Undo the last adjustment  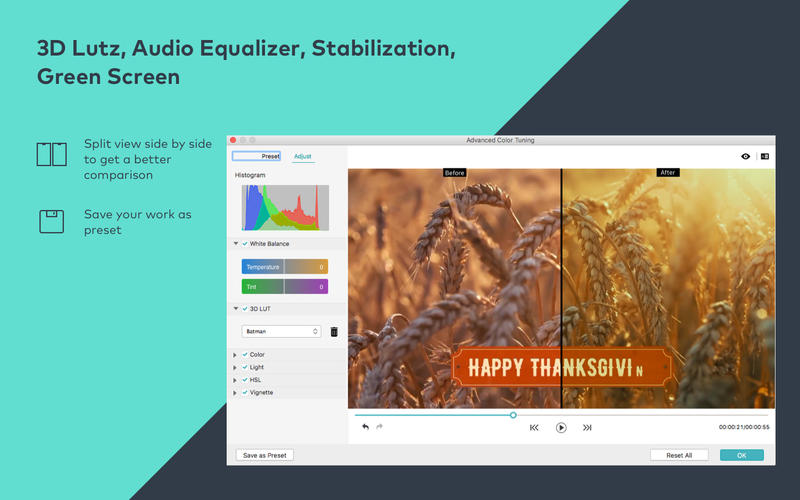pyautogui.click(x=365, y=427)
